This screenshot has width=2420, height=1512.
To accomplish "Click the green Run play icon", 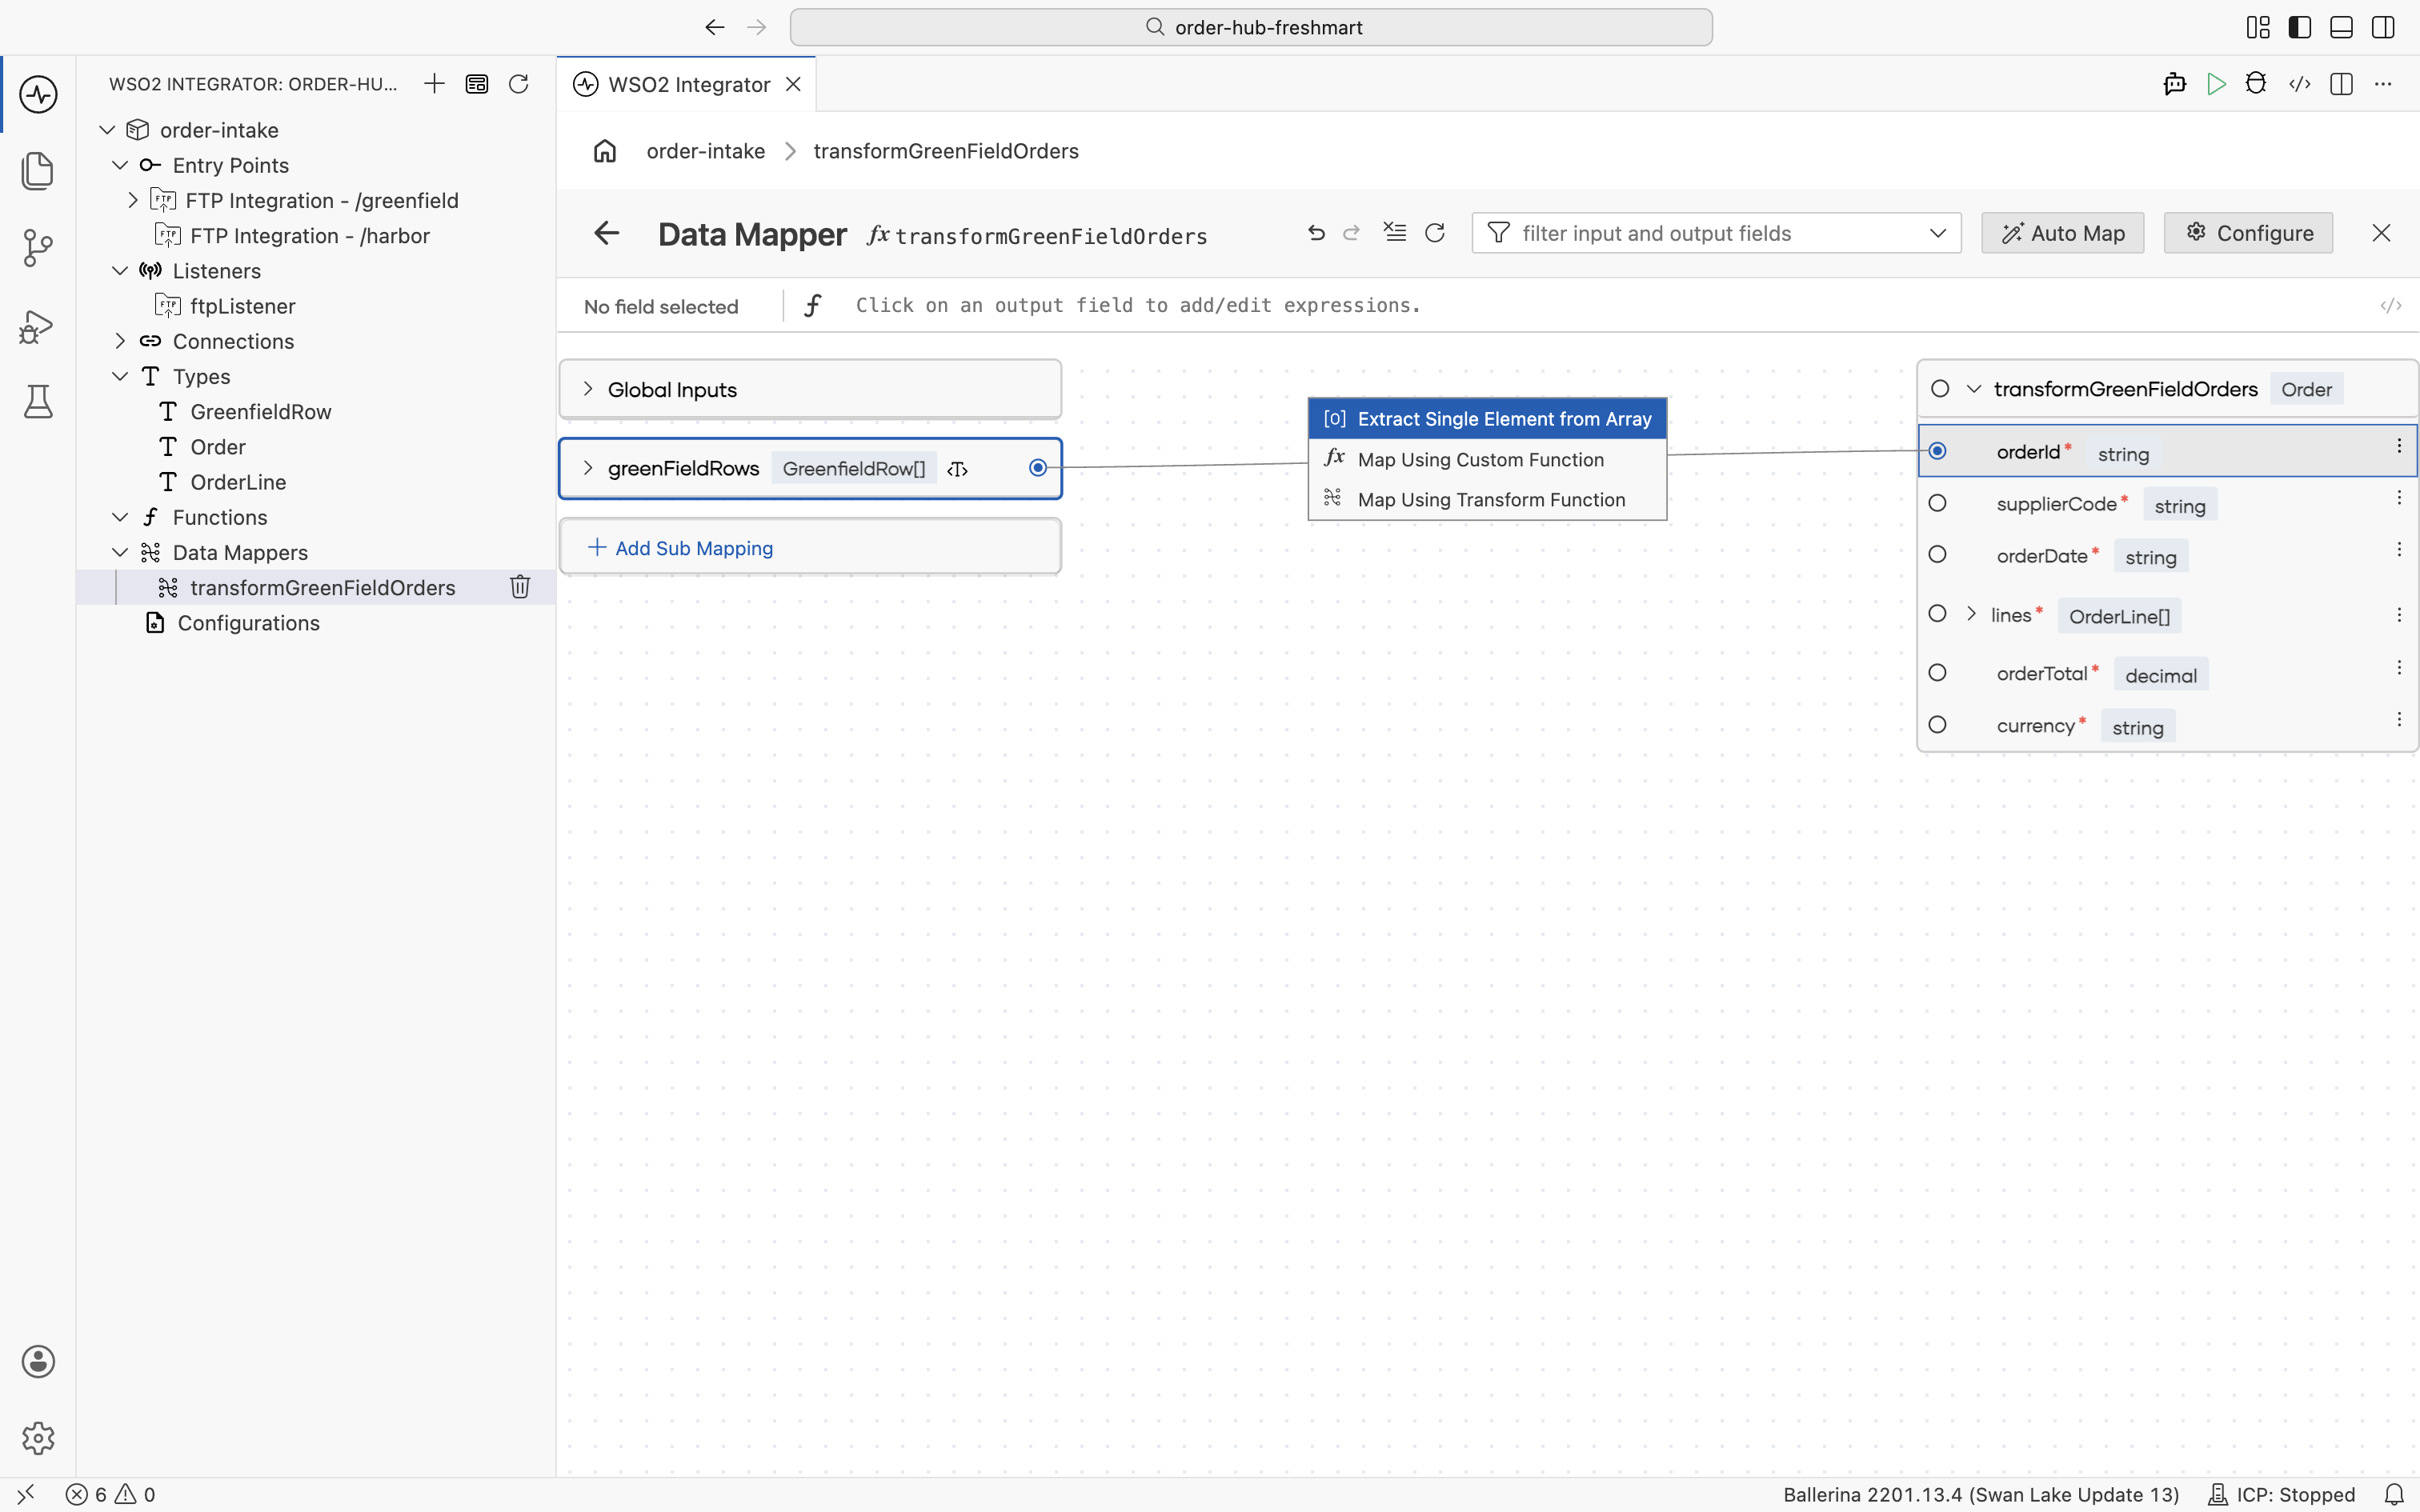I will tap(2216, 84).
